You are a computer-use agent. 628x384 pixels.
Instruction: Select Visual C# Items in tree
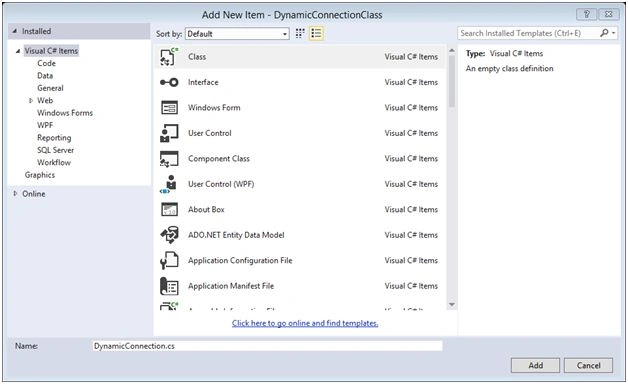[x=51, y=51]
